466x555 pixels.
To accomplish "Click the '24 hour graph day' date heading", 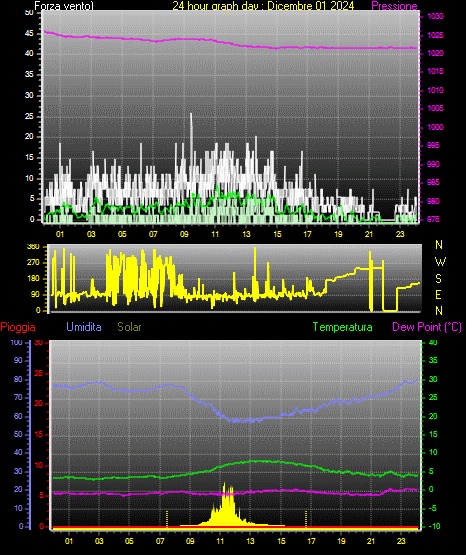I will [x=263, y=6].
